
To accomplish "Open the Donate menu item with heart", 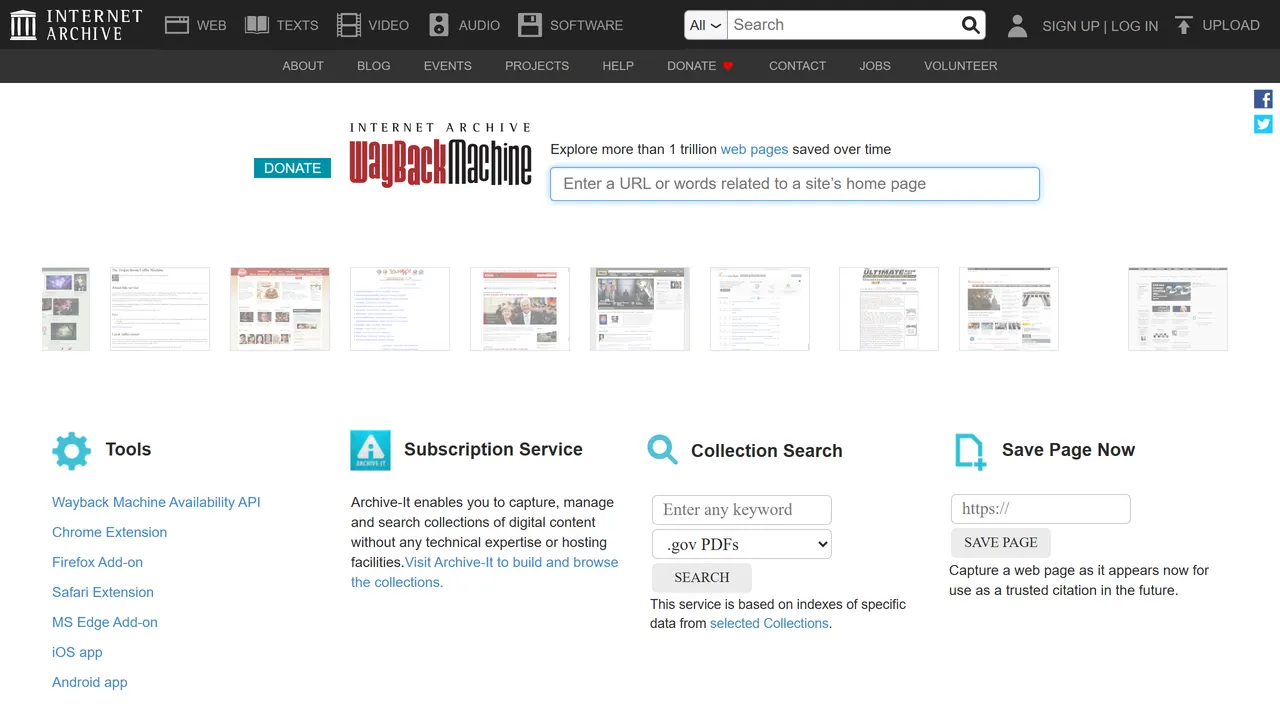I will (701, 66).
